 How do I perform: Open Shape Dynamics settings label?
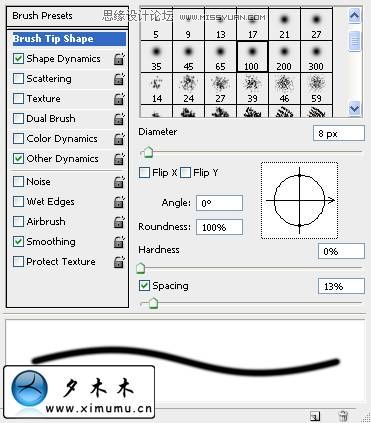[63, 59]
